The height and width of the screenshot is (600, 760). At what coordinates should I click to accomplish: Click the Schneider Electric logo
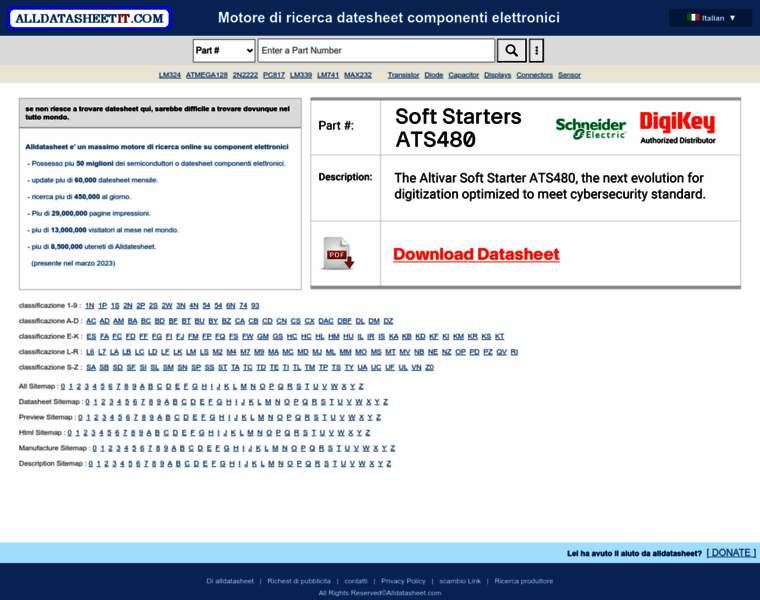coord(590,128)
